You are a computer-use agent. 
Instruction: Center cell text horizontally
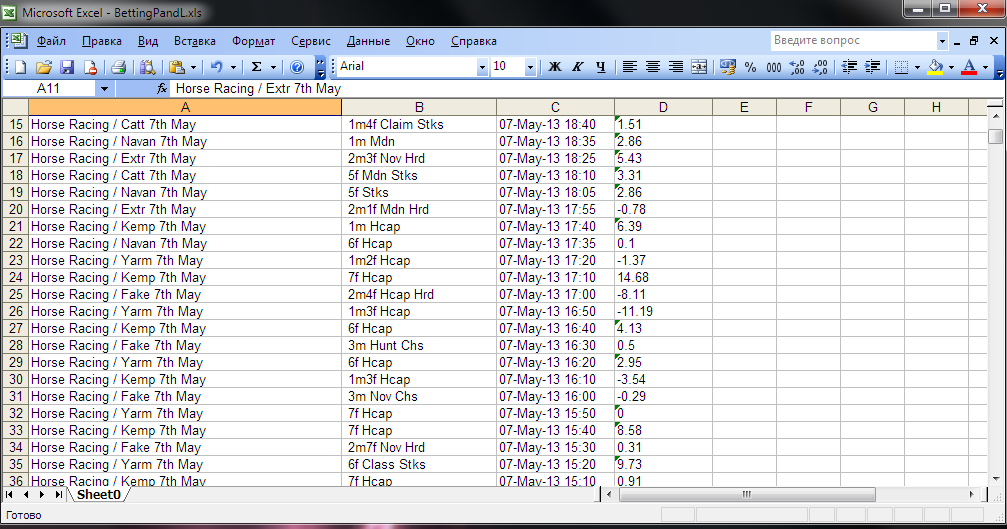click(x=652, y=67)
